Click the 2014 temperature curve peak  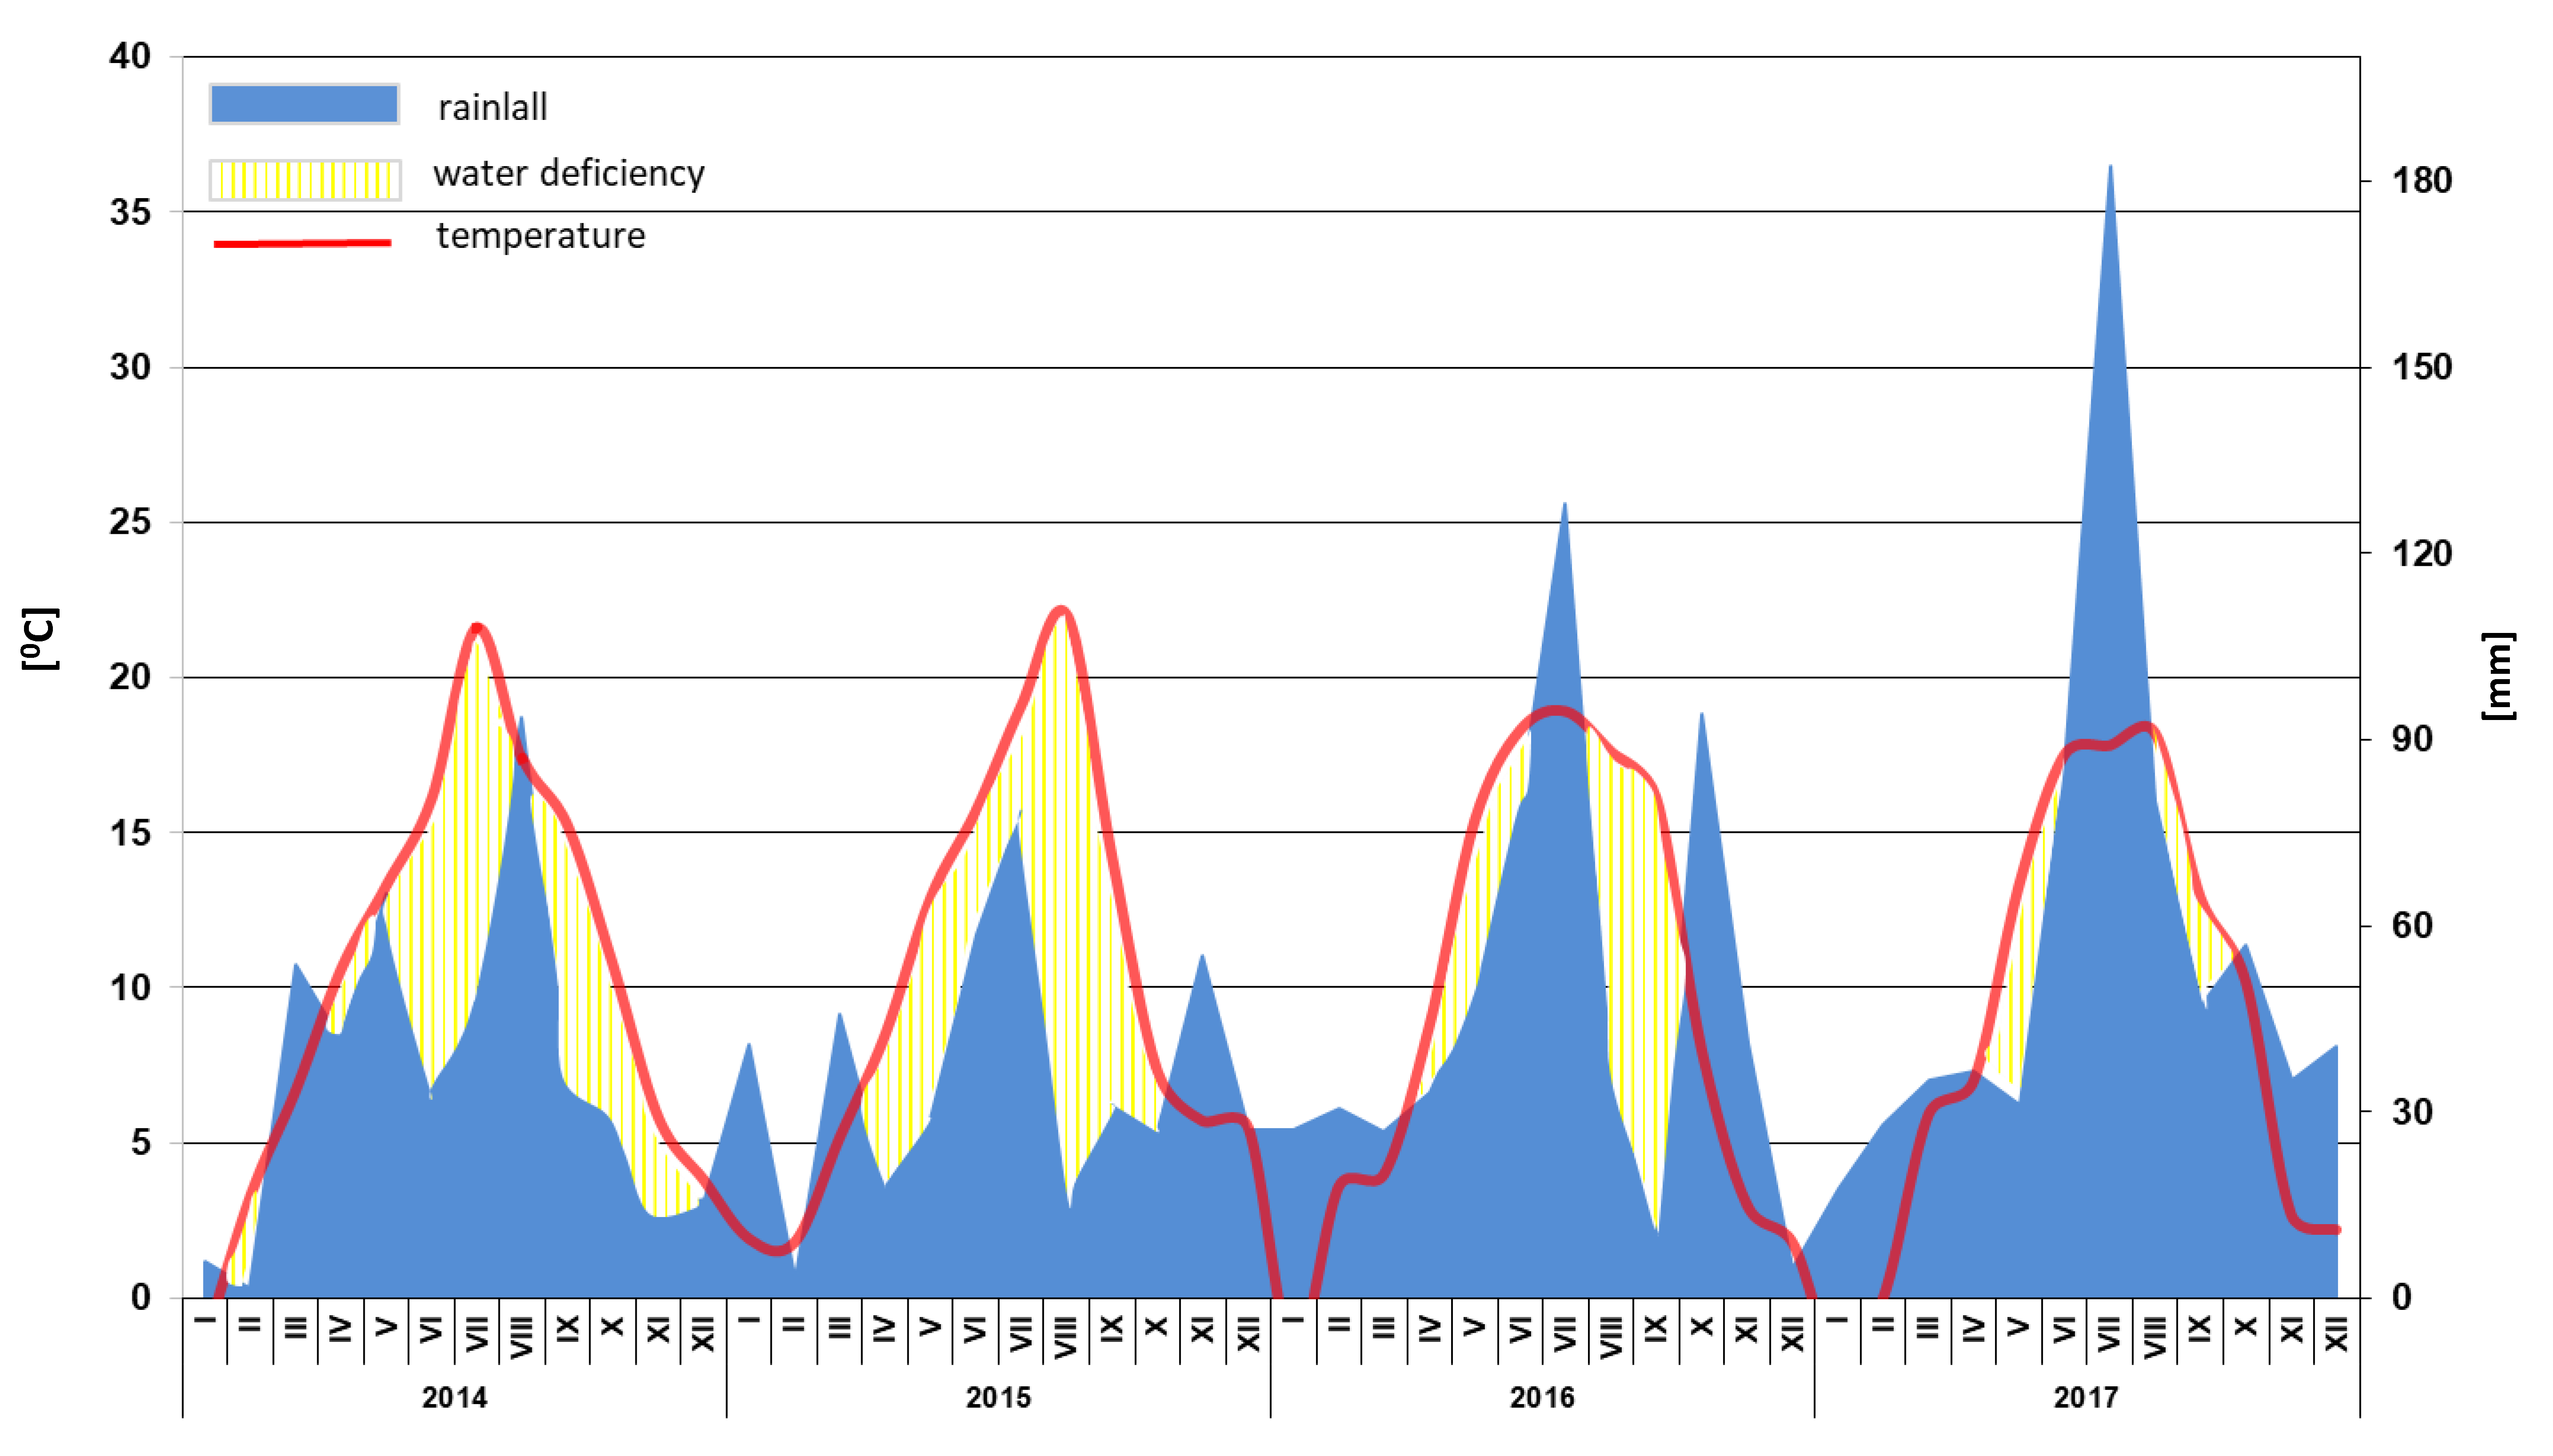(477, 627)
